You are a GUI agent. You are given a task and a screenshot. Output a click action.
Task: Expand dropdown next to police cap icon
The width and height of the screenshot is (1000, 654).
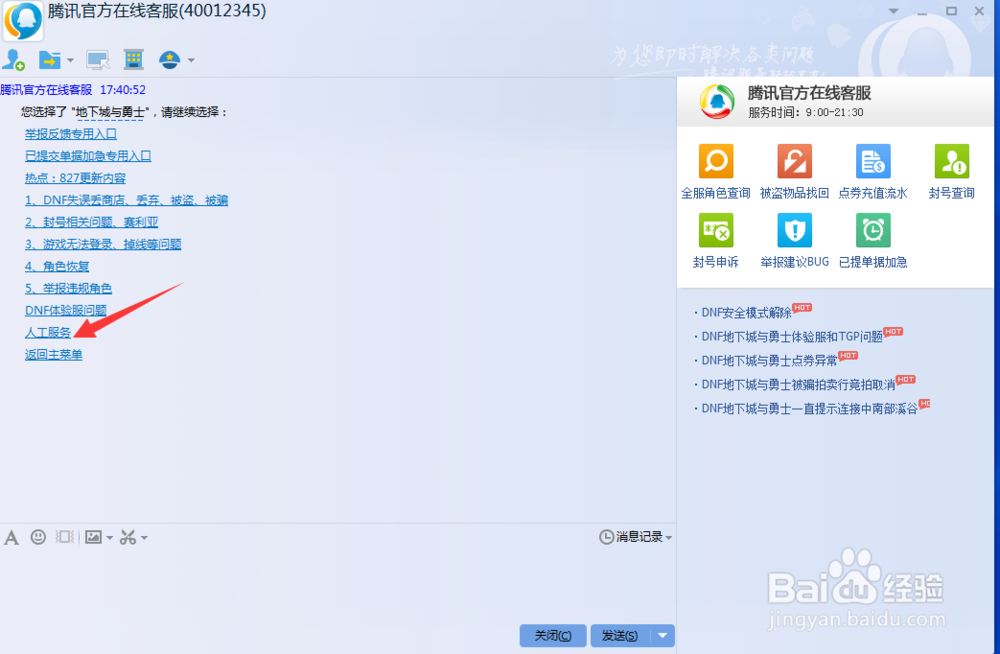click(191, 61)
